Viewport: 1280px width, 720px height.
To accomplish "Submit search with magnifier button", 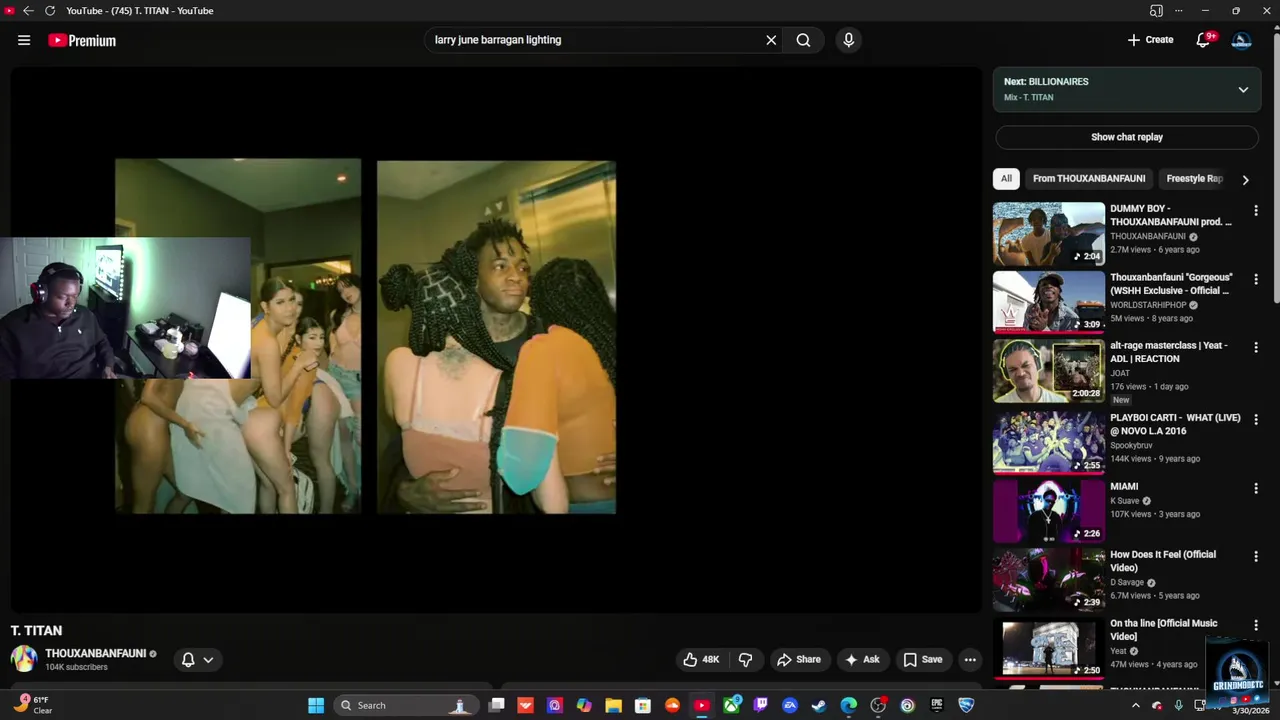I will (803, 40).
